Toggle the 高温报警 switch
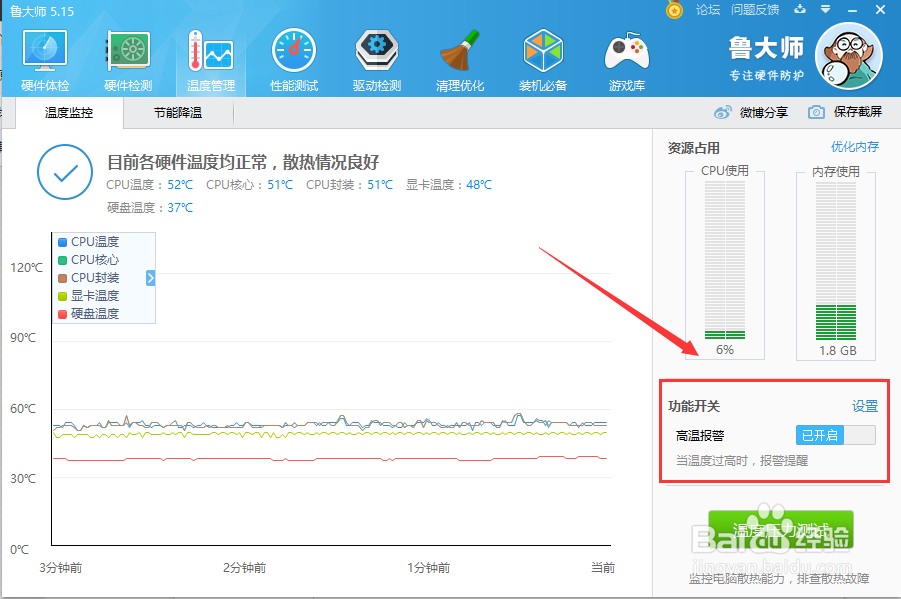901x599 pixels. click(x=835, y=435)
